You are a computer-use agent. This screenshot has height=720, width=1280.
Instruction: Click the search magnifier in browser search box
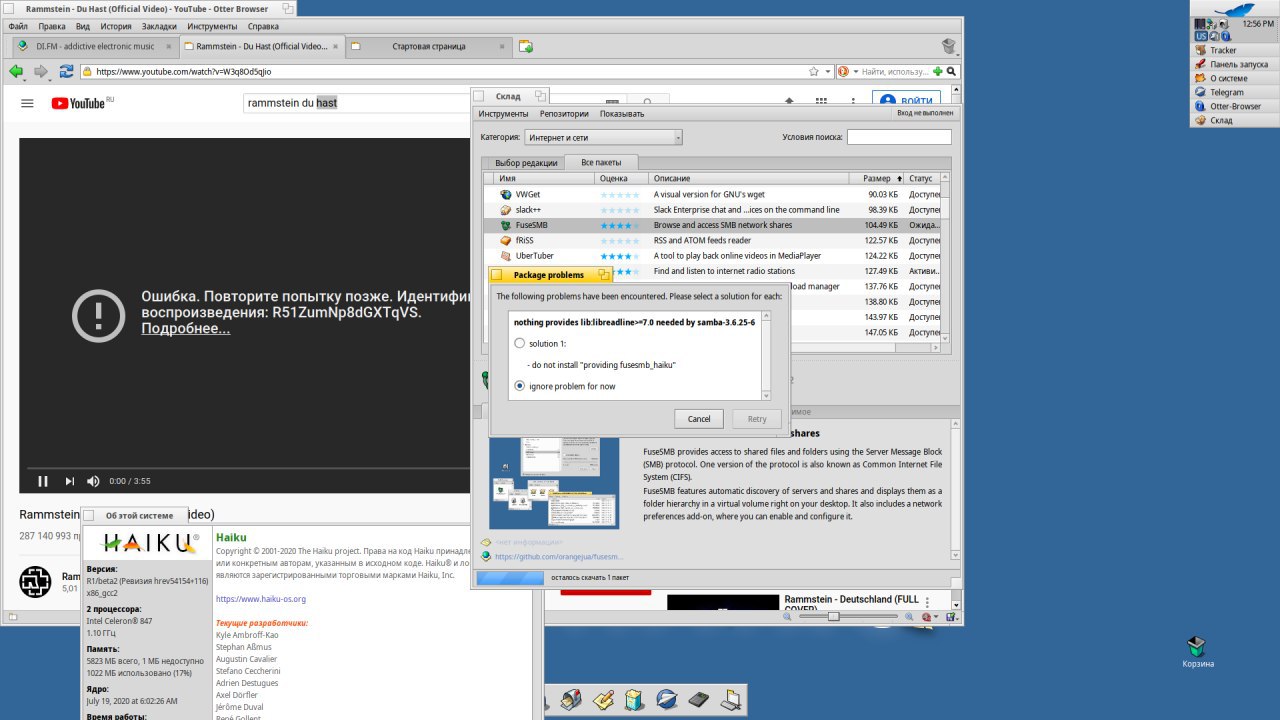tap(953, 71)
